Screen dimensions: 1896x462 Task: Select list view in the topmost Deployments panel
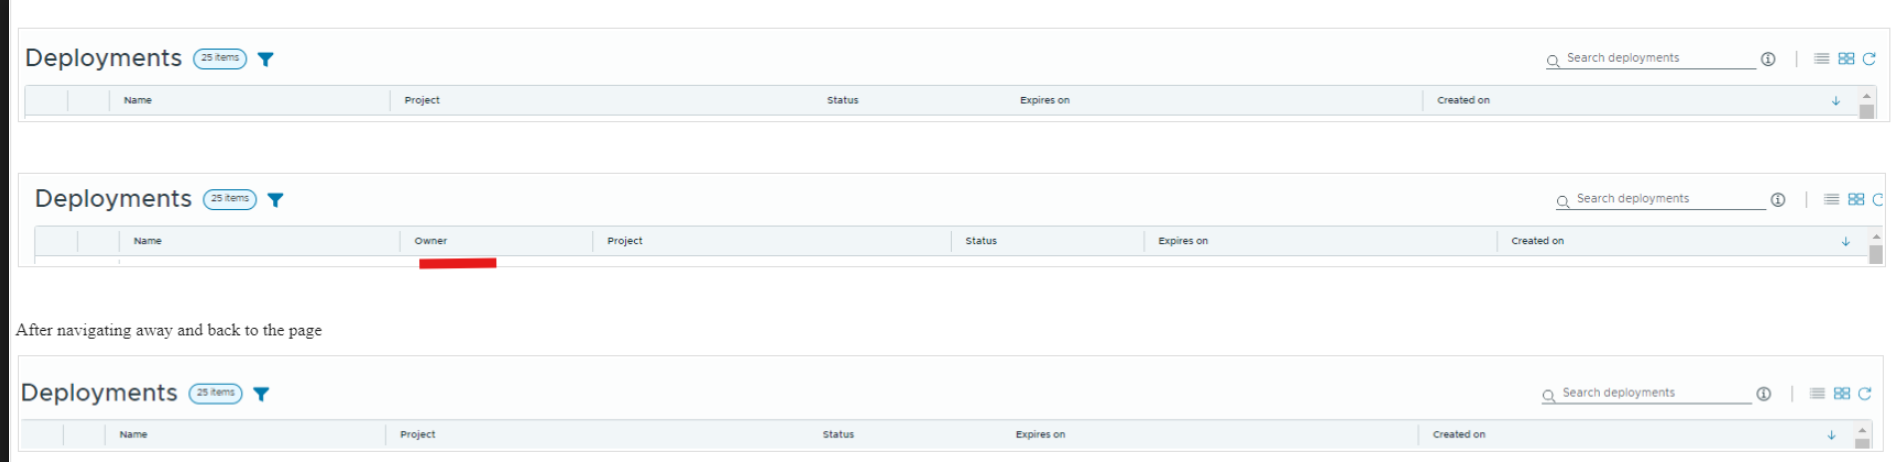pos(1822,59)
